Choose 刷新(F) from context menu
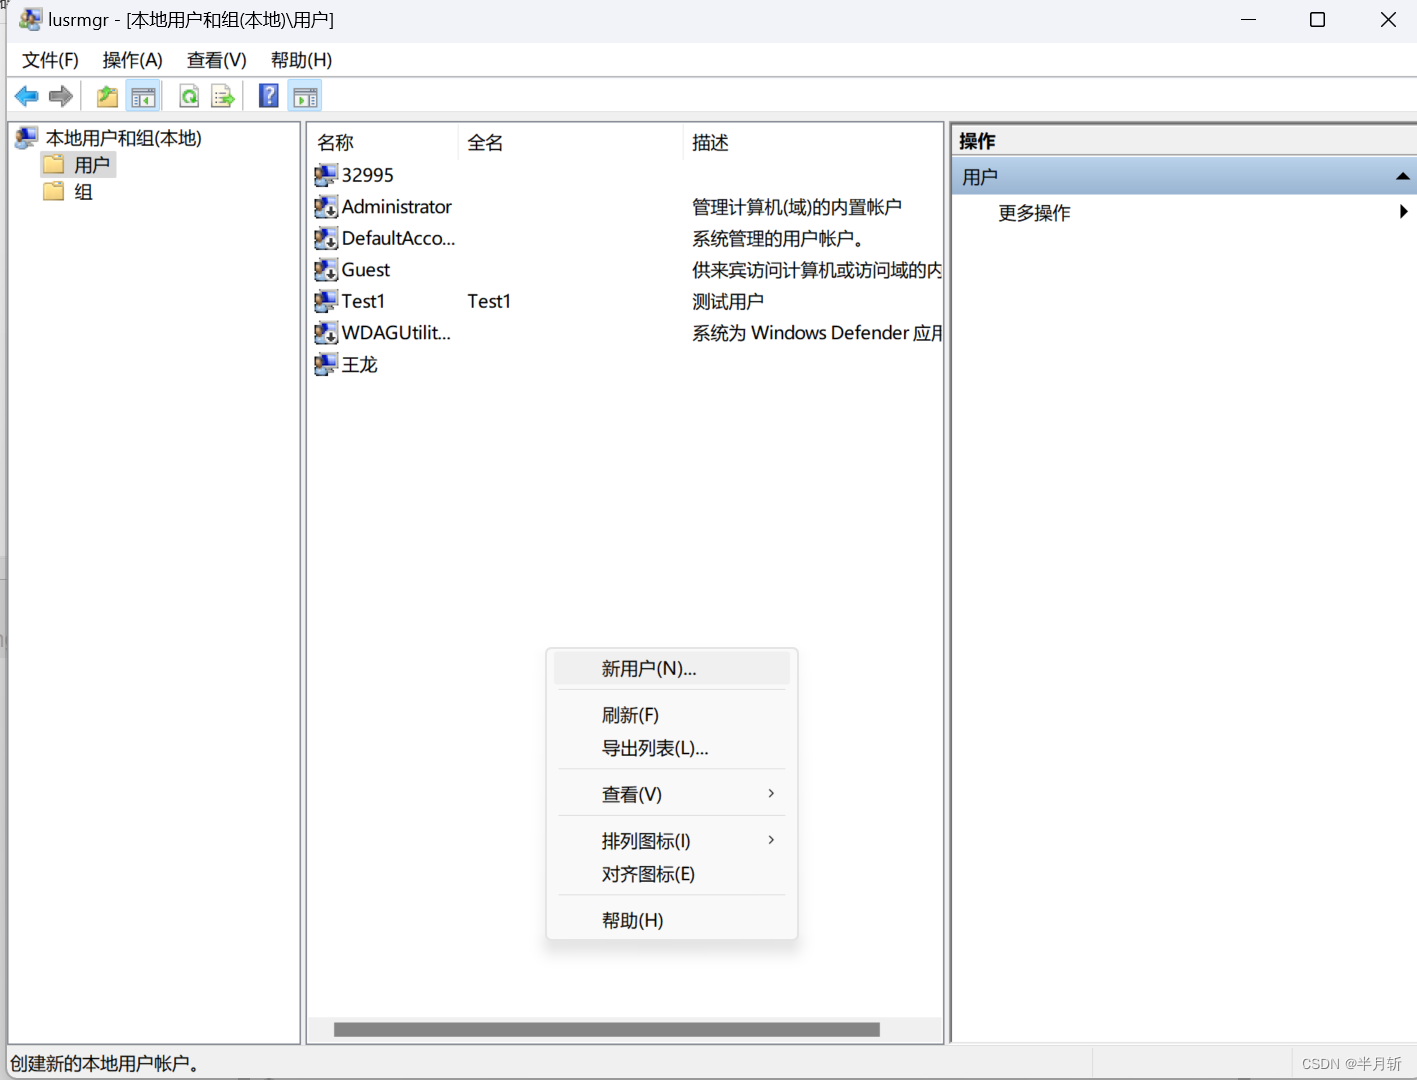 [x=672, y=715]
